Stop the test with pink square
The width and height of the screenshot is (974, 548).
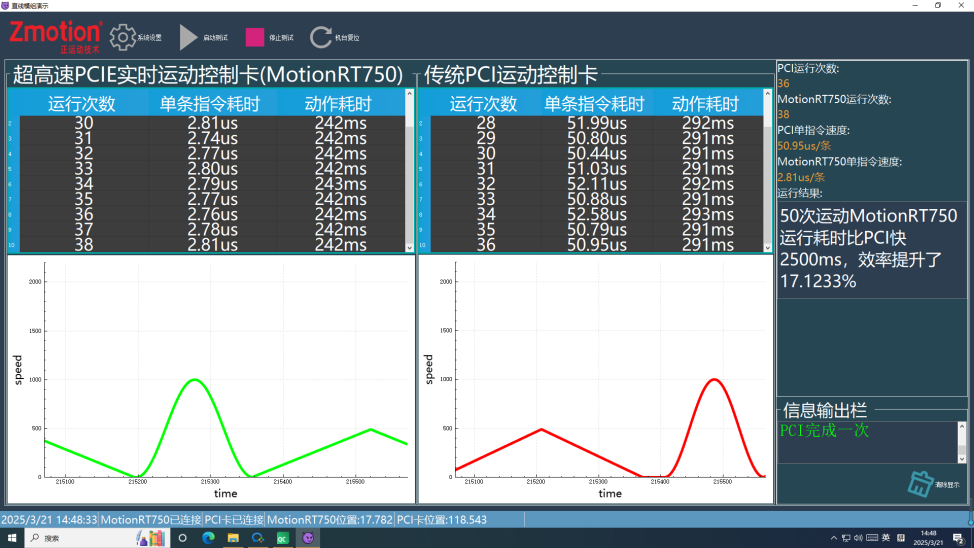255,37
